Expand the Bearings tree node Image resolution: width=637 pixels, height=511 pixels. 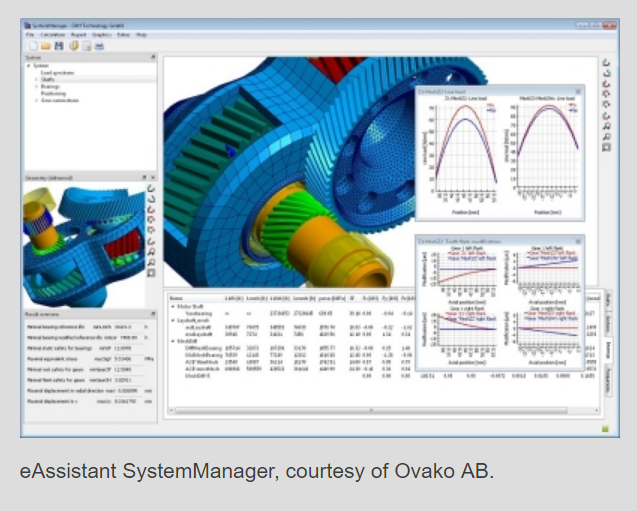coord(36,87)
